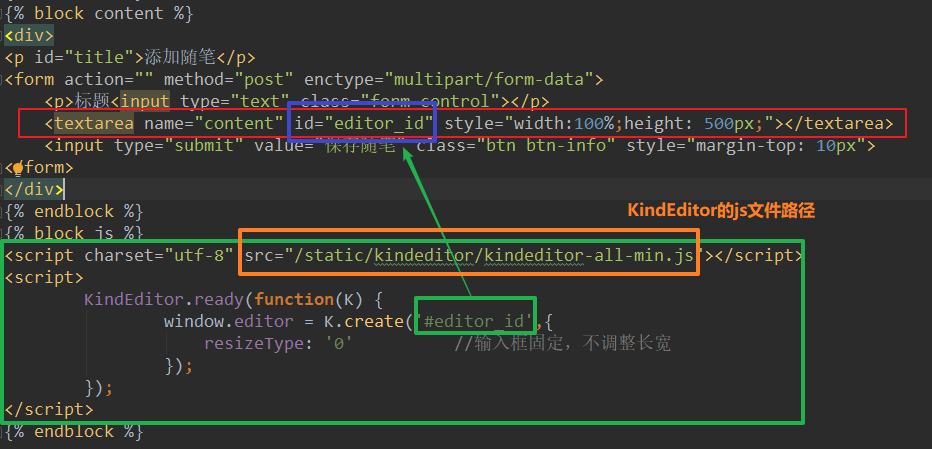Viewport: 932px width, 449px height.
Task: Click type="text" on the 标题 input line
Action: (234, 102)
